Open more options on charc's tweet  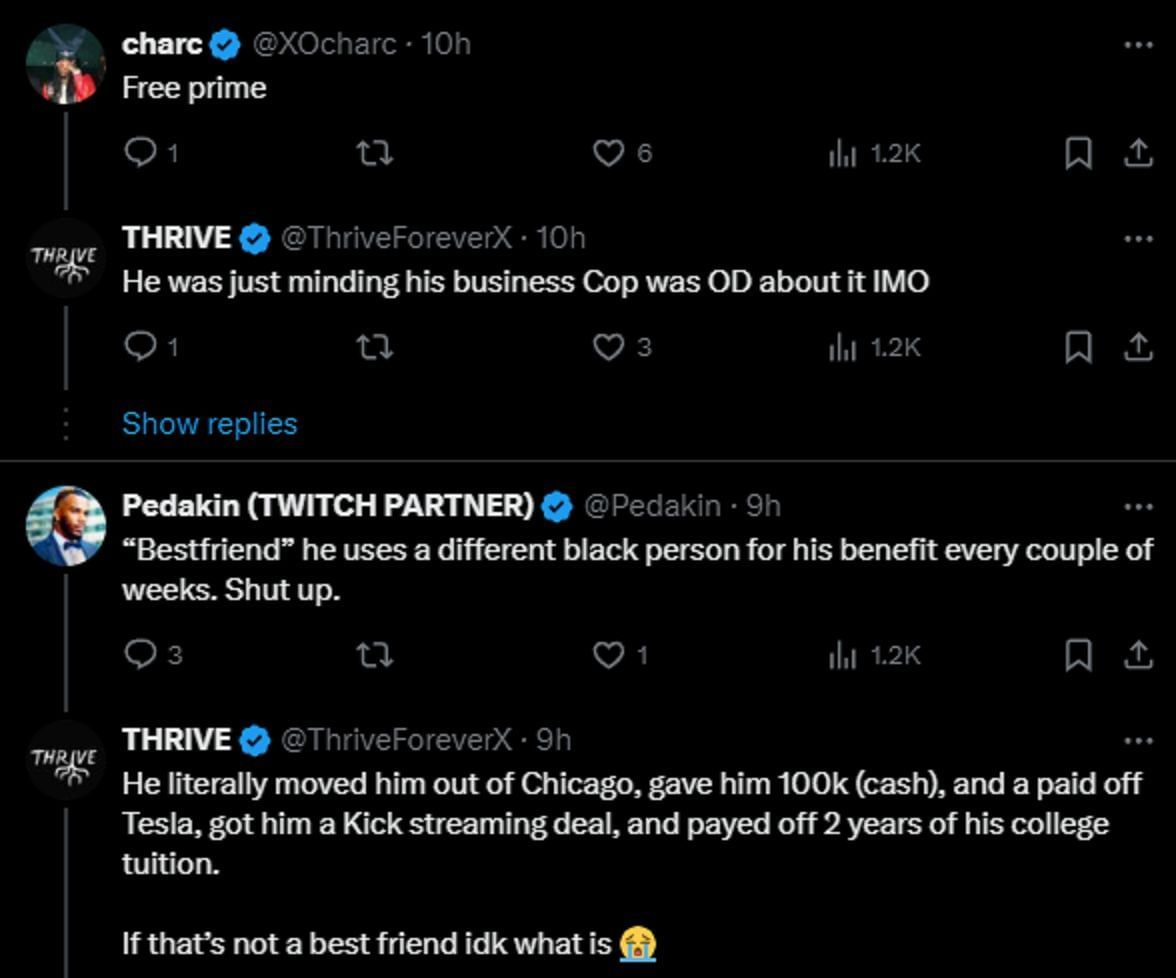tap(1138, 44)
